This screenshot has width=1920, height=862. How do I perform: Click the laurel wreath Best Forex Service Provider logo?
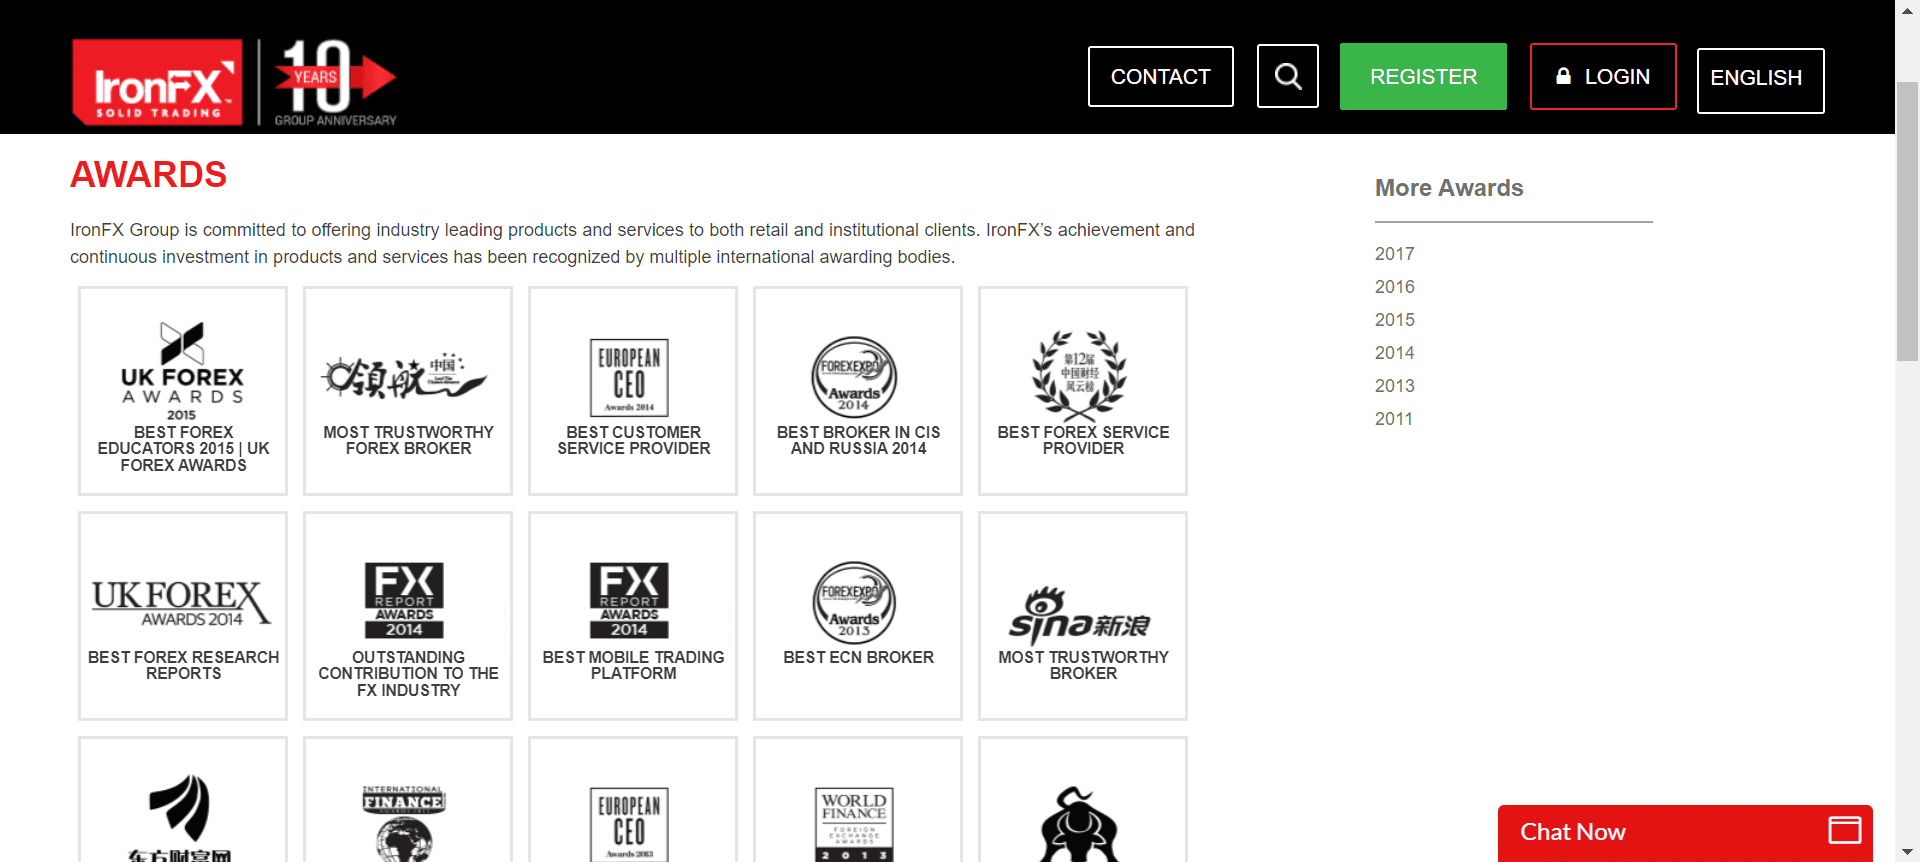[1080, 375]
